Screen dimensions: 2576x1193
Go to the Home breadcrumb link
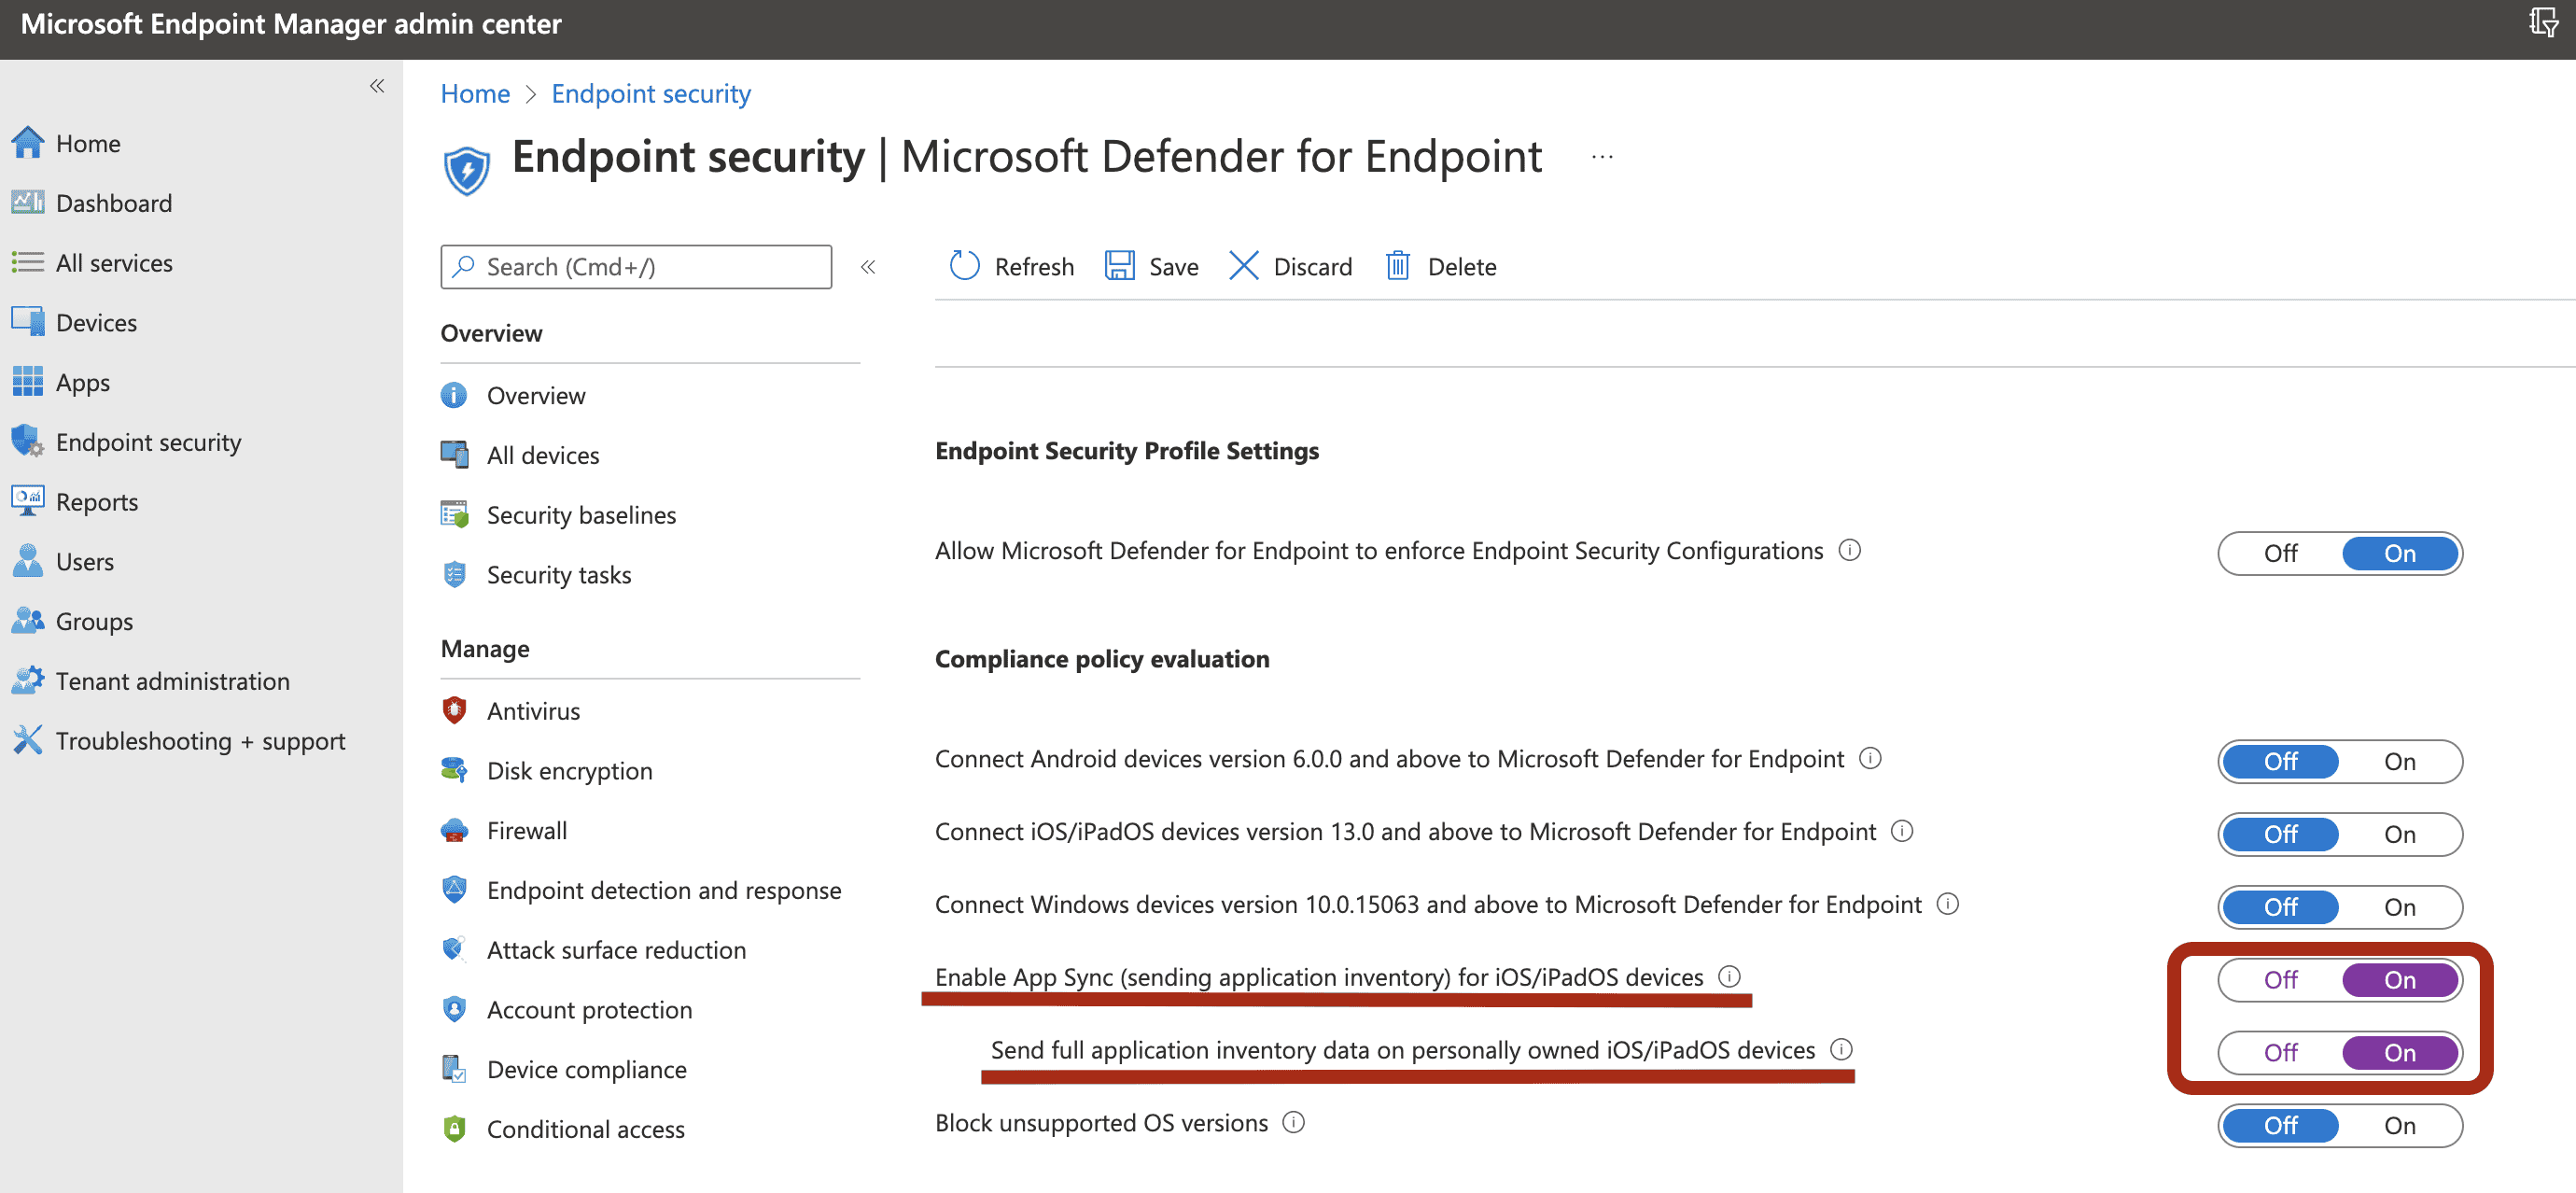click(475, 94)
